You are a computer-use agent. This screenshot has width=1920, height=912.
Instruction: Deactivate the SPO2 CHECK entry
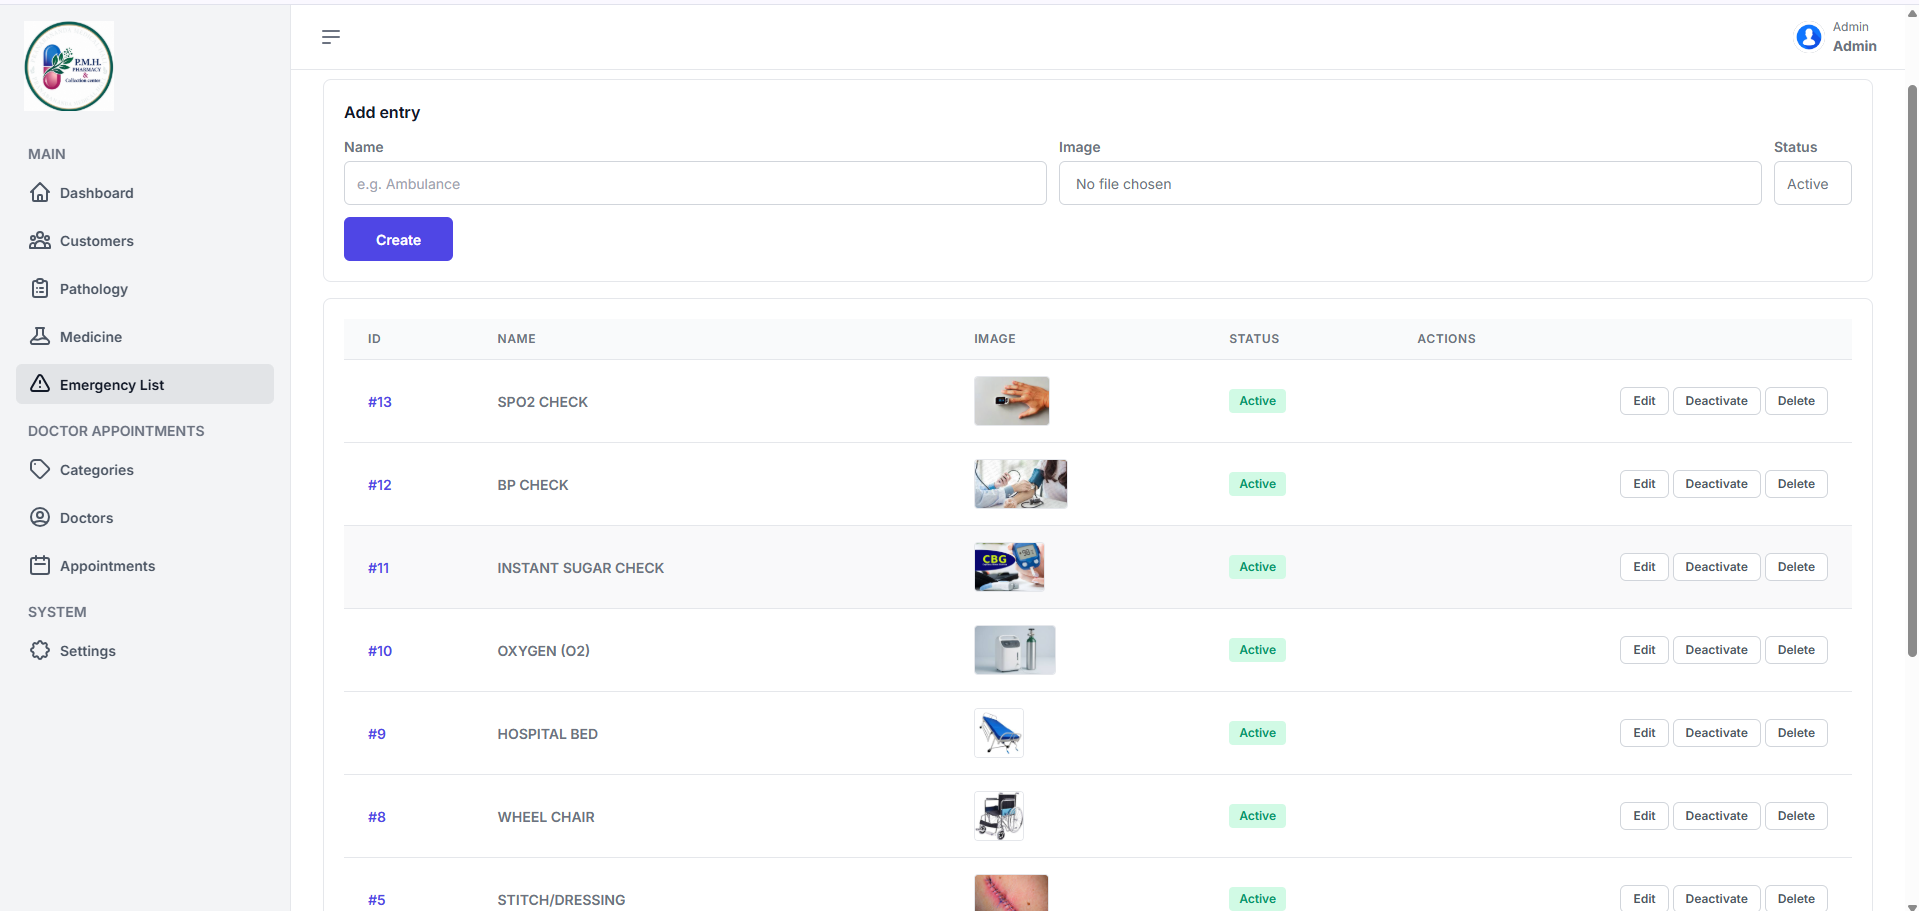tap(1716, 401)
